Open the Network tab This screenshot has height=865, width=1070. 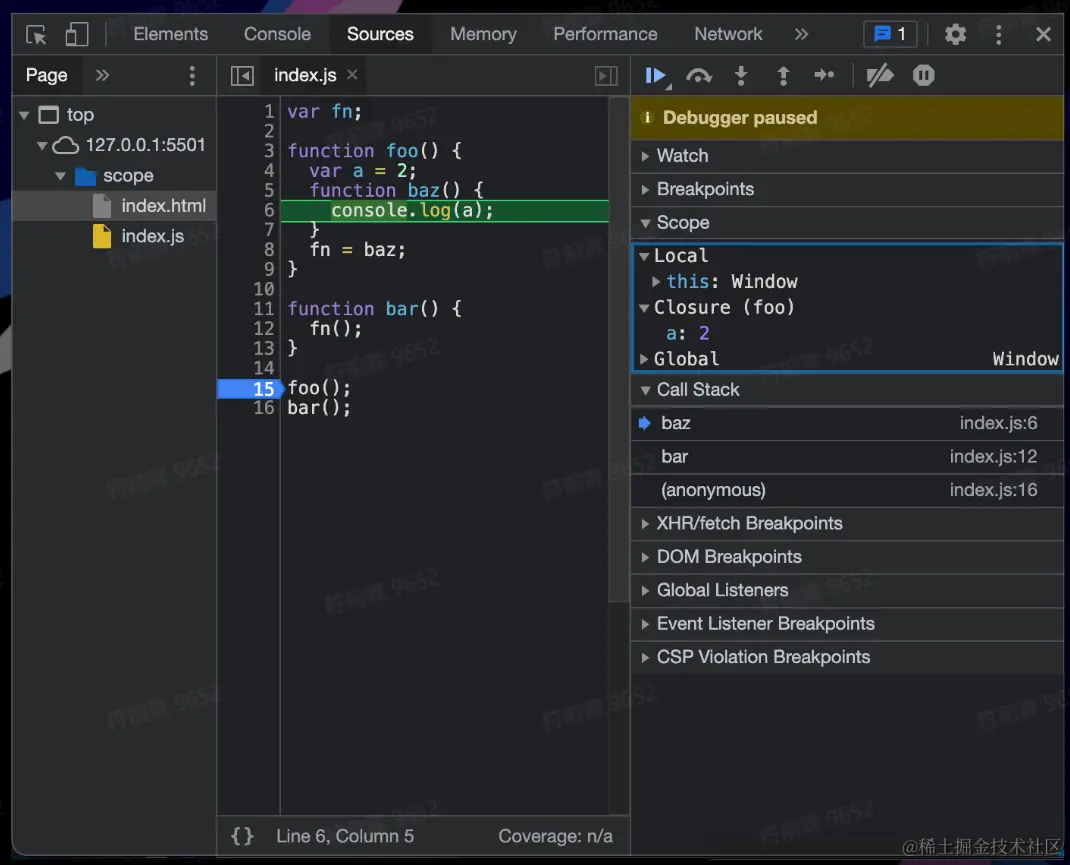click(728, 34)
